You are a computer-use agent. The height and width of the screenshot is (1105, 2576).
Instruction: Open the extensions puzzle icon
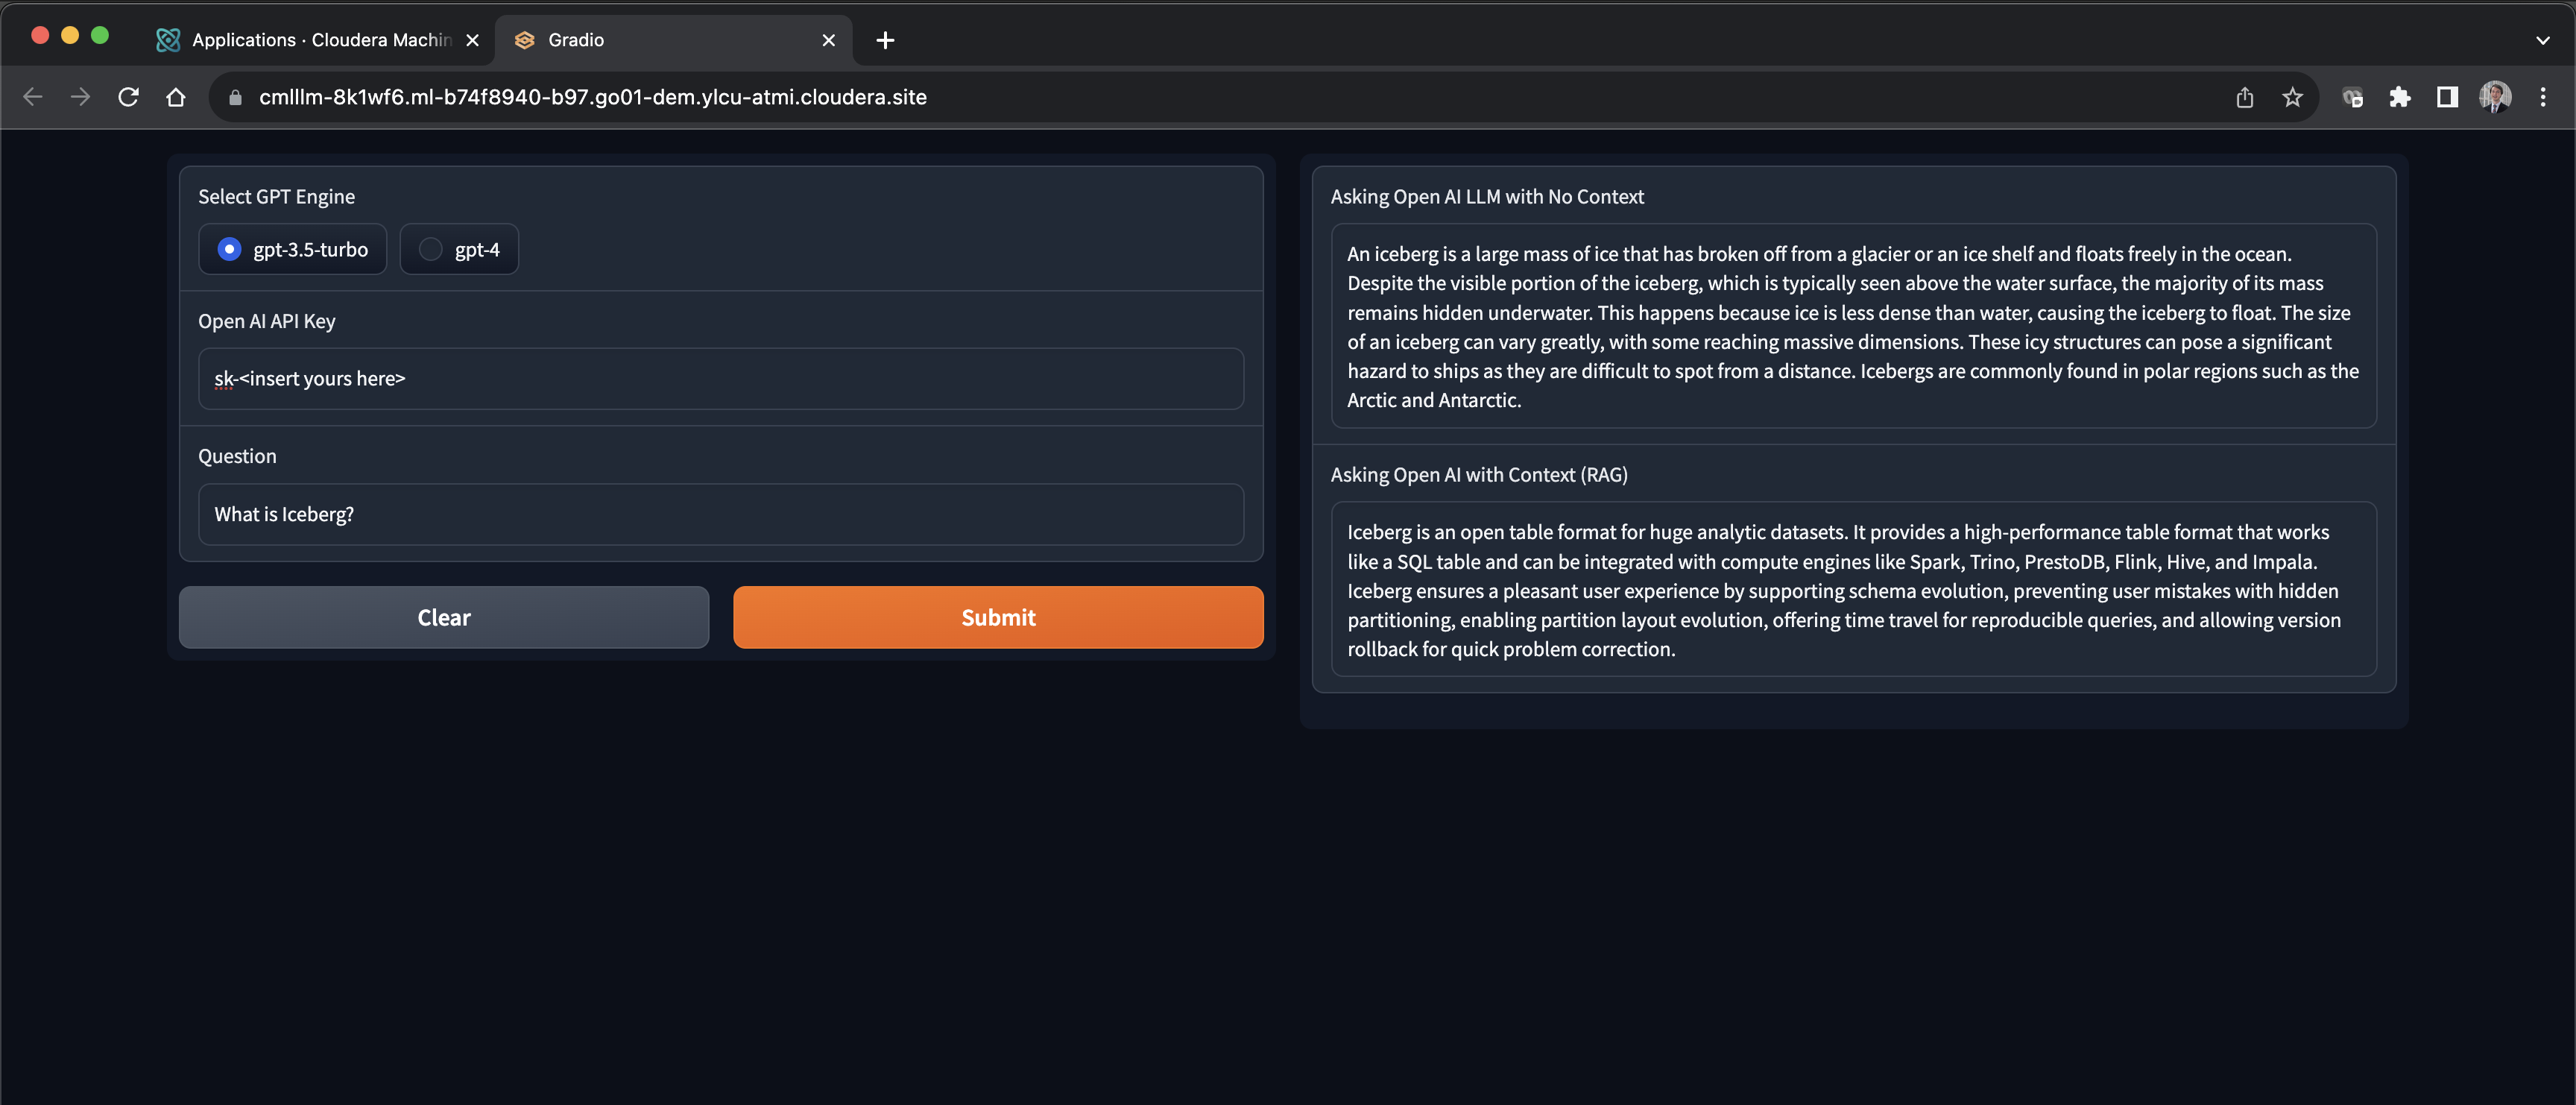point(2399,97)
